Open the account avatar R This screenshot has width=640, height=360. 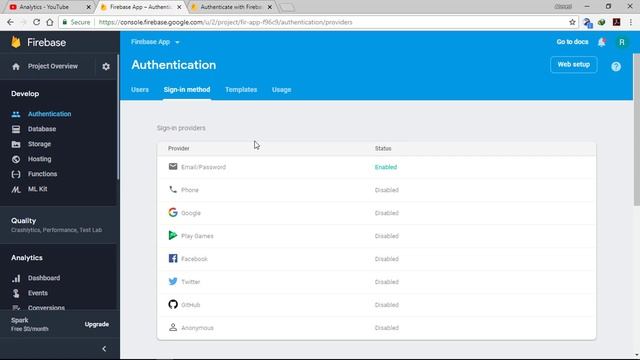(x=622, y=42)
